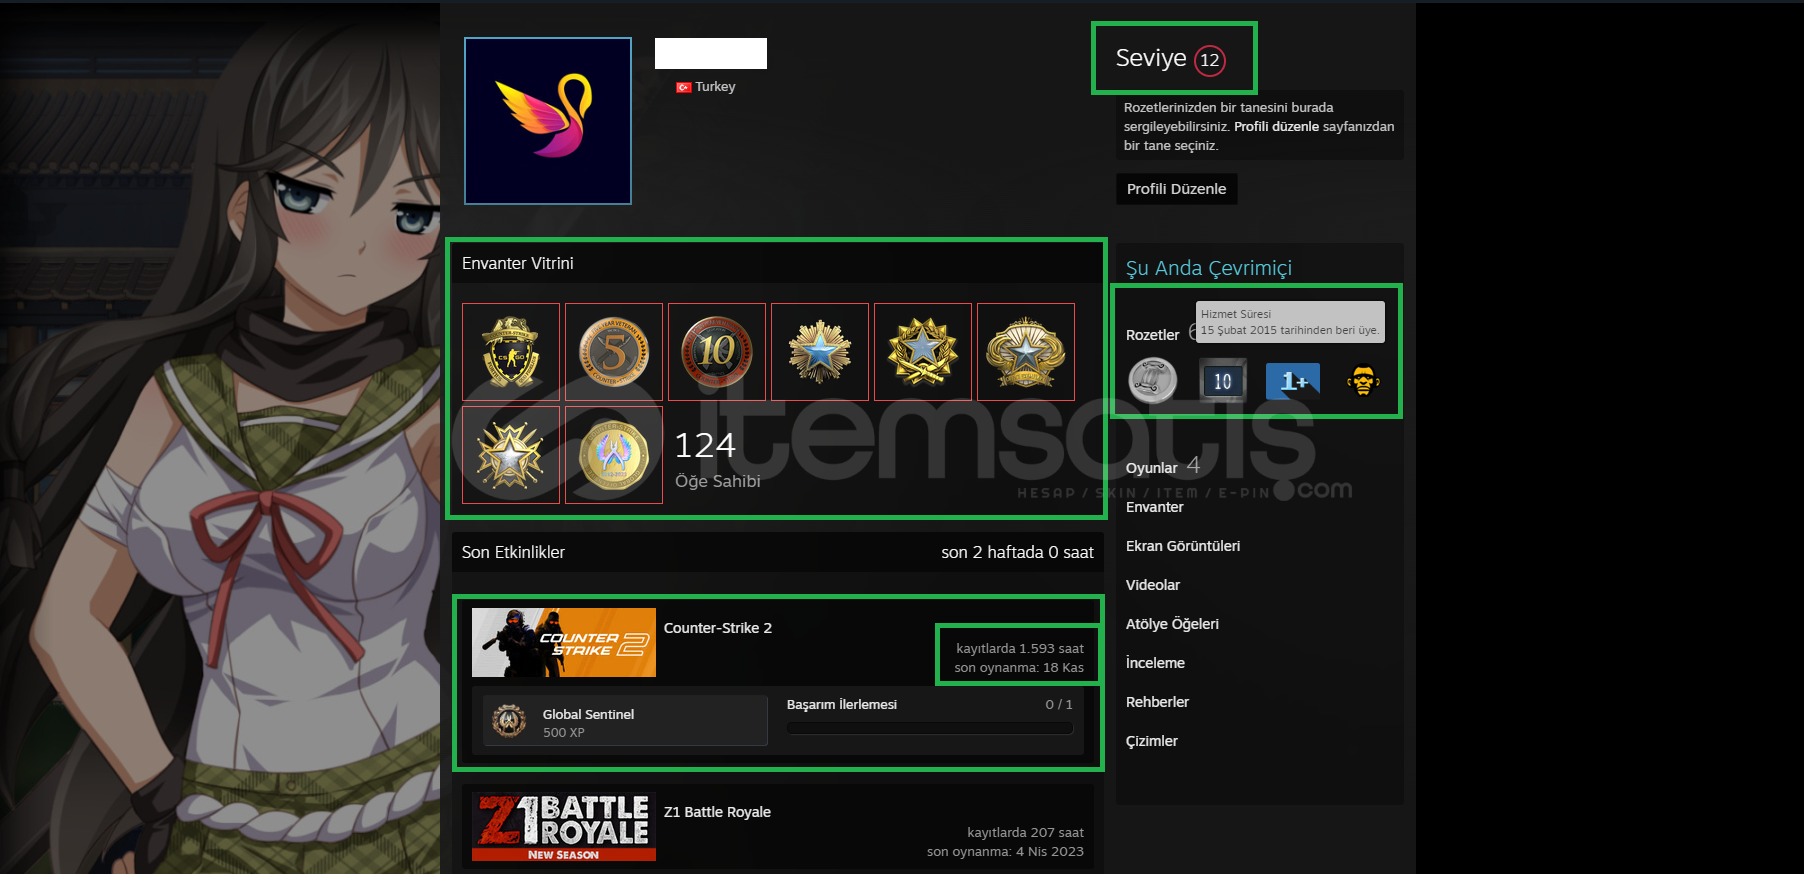Select the gold coin with blue emblem
This screenshot has width=1804, height=874.
[x=614, y=455]
